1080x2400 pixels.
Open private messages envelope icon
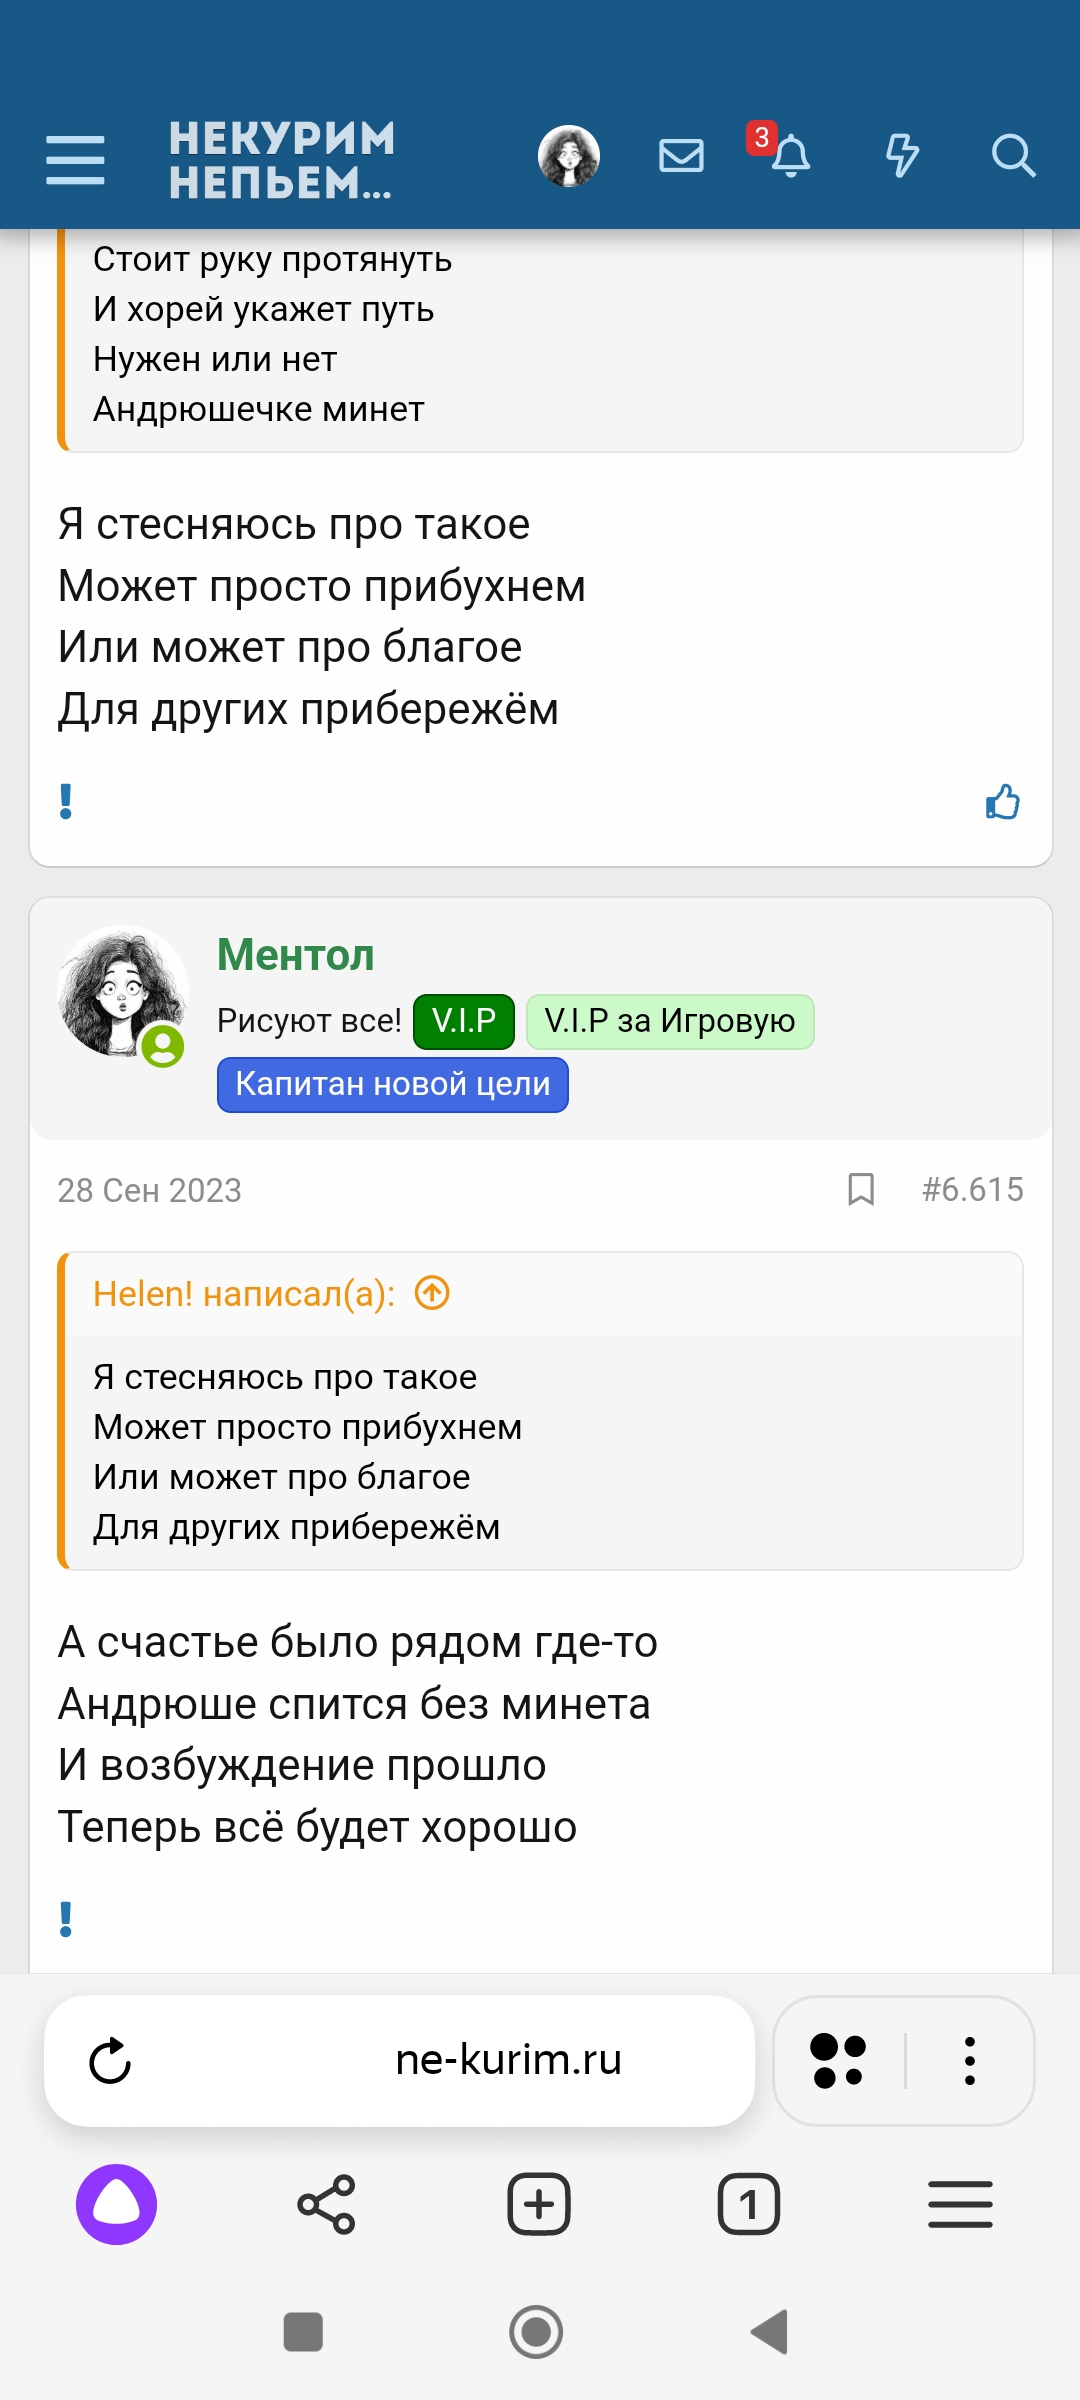point(681,156)
